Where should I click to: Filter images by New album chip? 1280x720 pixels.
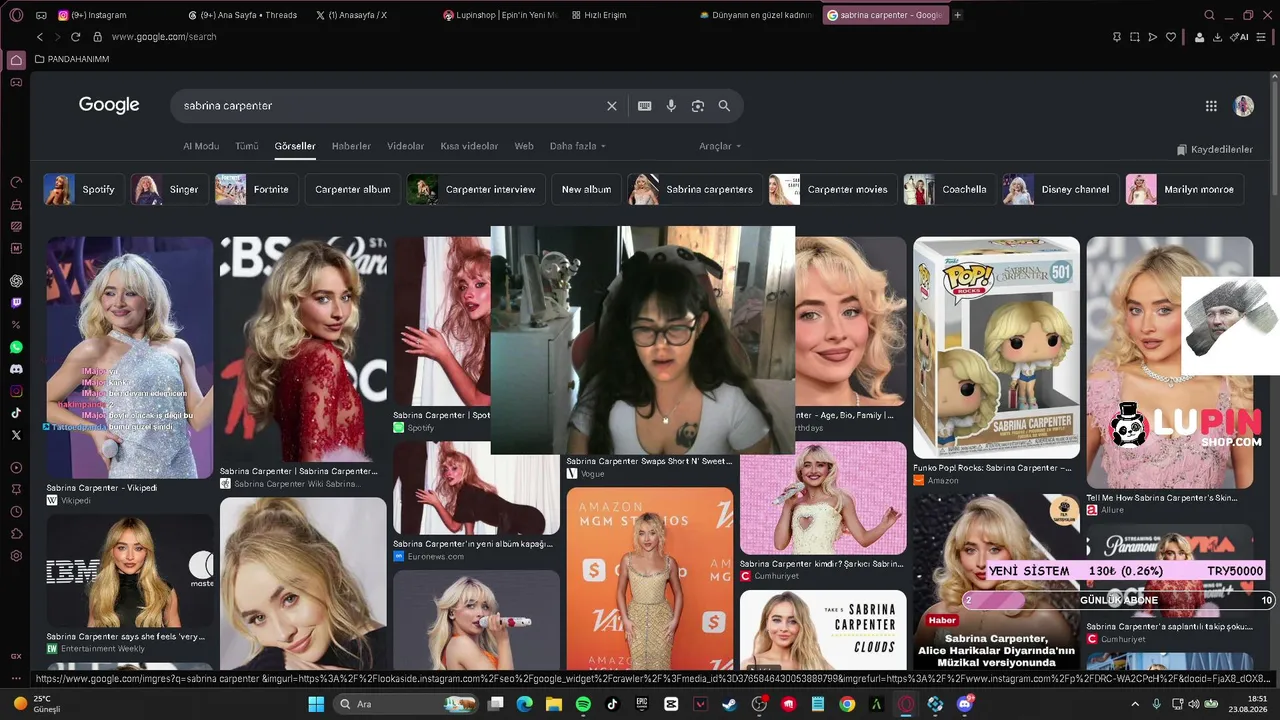tap(586, 189)
